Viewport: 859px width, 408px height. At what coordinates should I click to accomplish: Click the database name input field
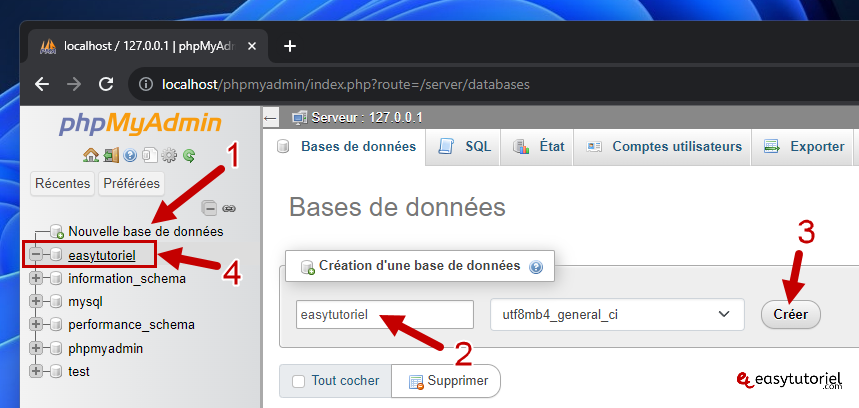click(385, 315)
